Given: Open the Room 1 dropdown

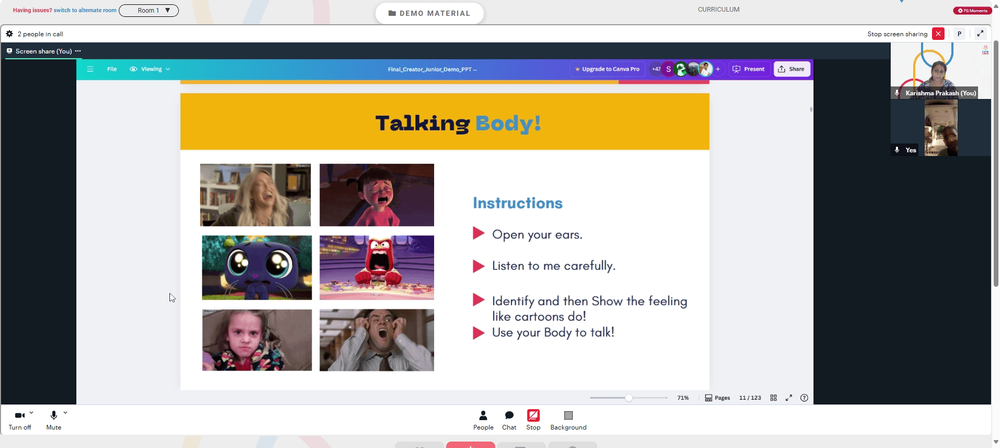Looking at the screenshot, I should (149, 10).
